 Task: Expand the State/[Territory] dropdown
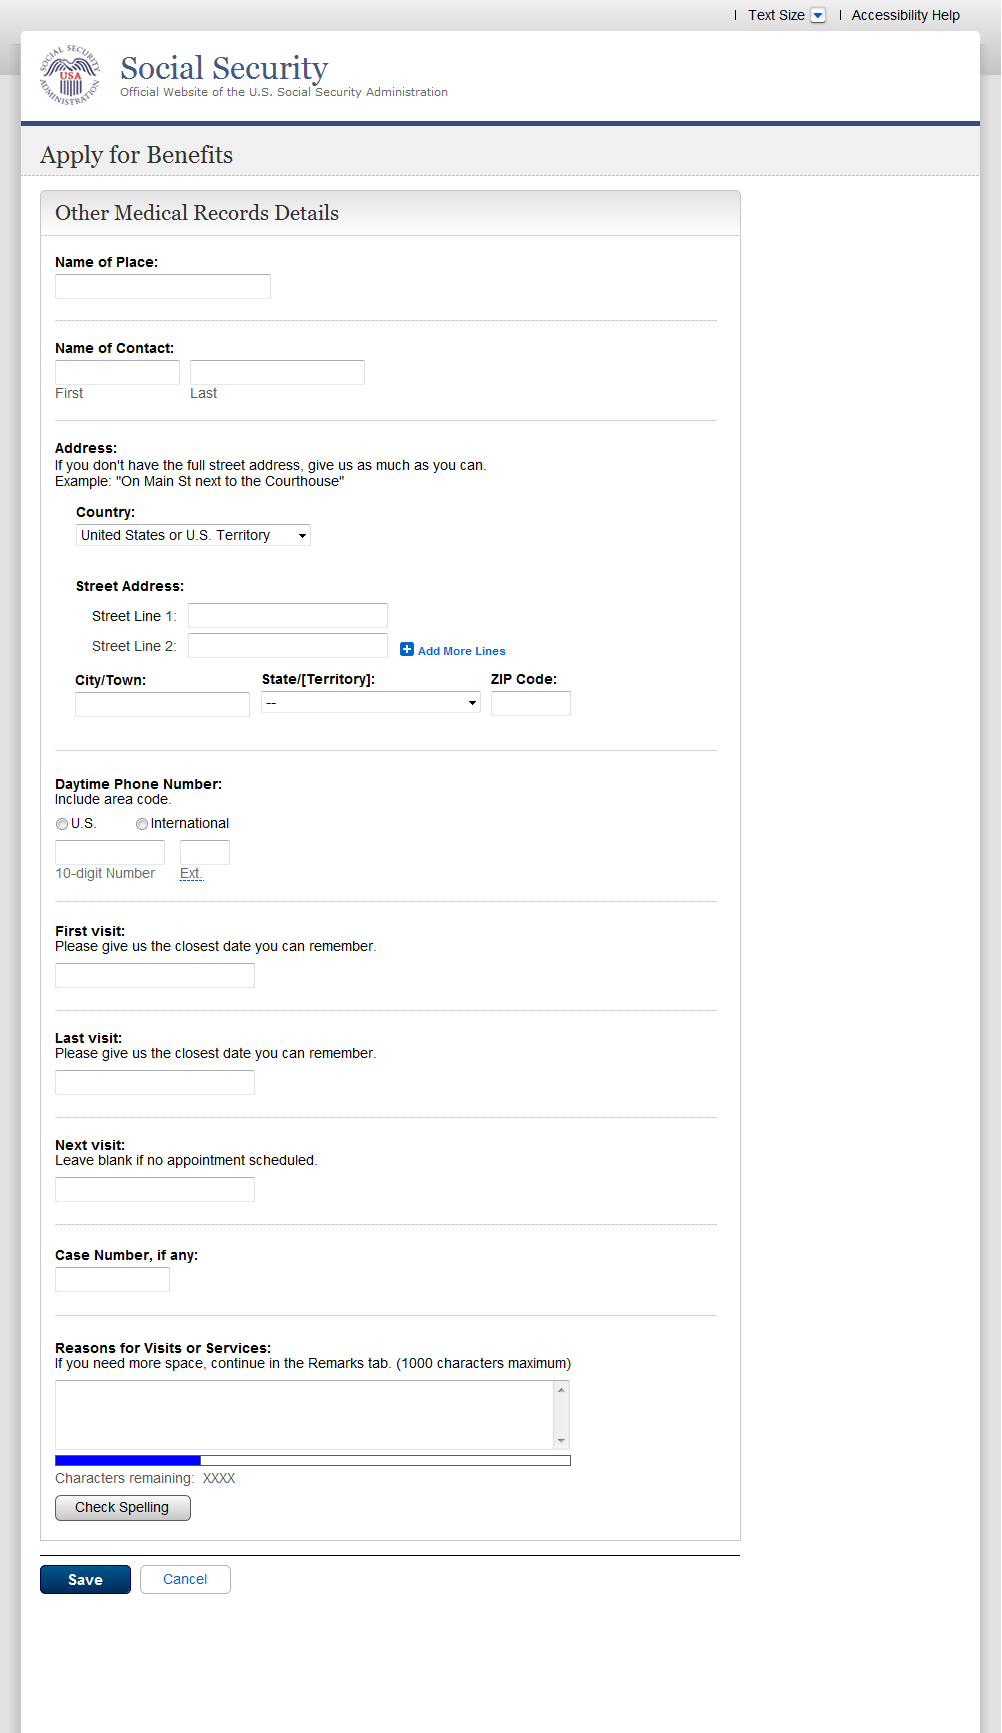(371, 703)
